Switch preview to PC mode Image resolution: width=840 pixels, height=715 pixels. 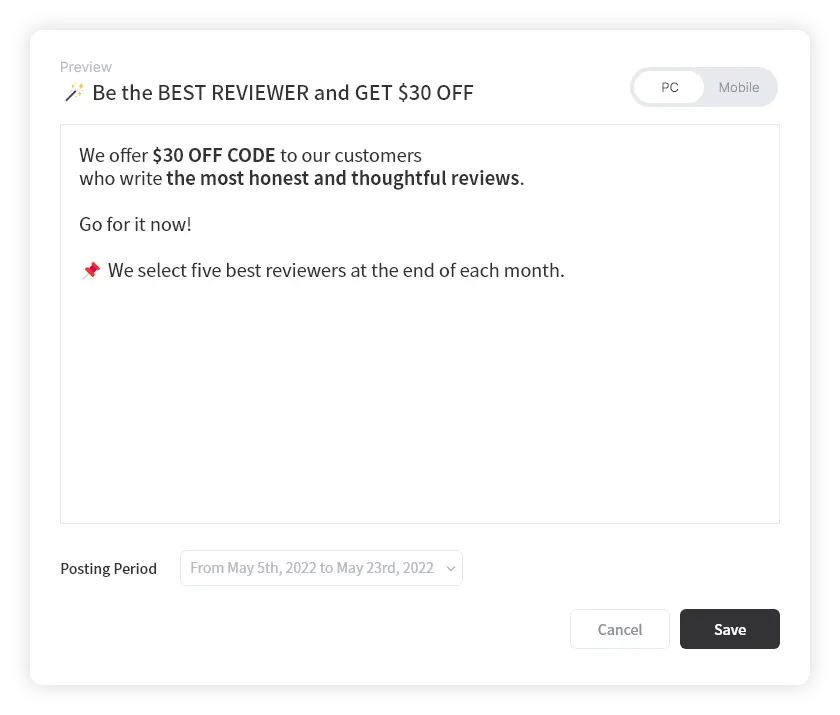pyautogui.click(x=669, y=87)
